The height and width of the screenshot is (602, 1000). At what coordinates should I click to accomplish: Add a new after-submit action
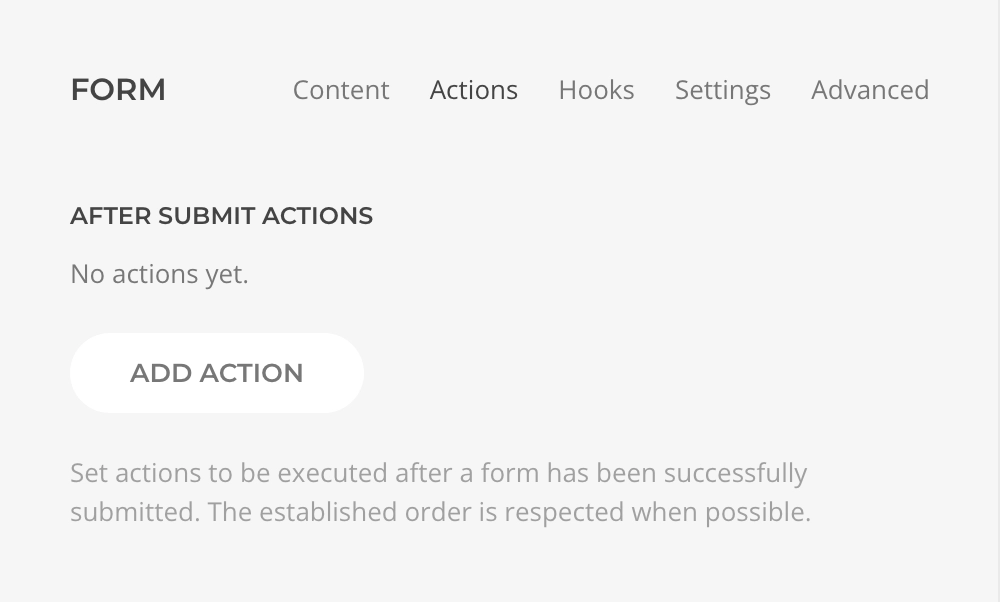click(216, 372)
